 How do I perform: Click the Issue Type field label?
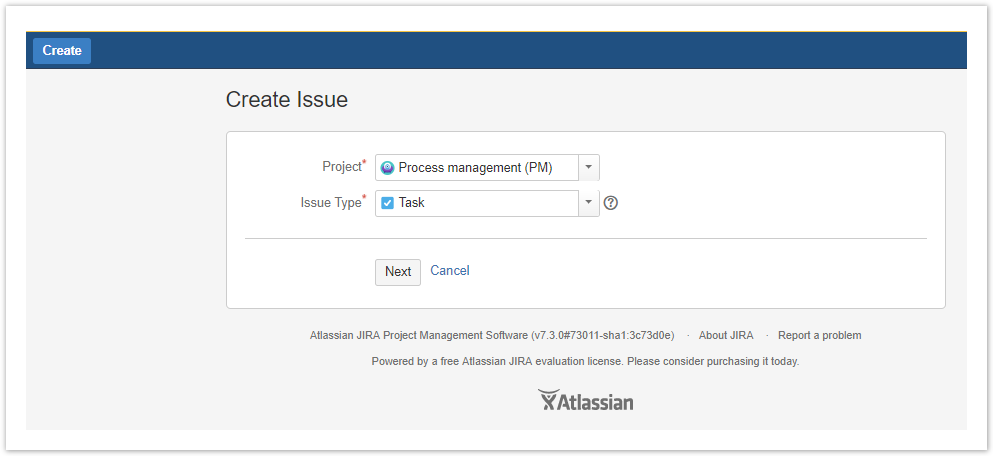click(x=330, y=203)
